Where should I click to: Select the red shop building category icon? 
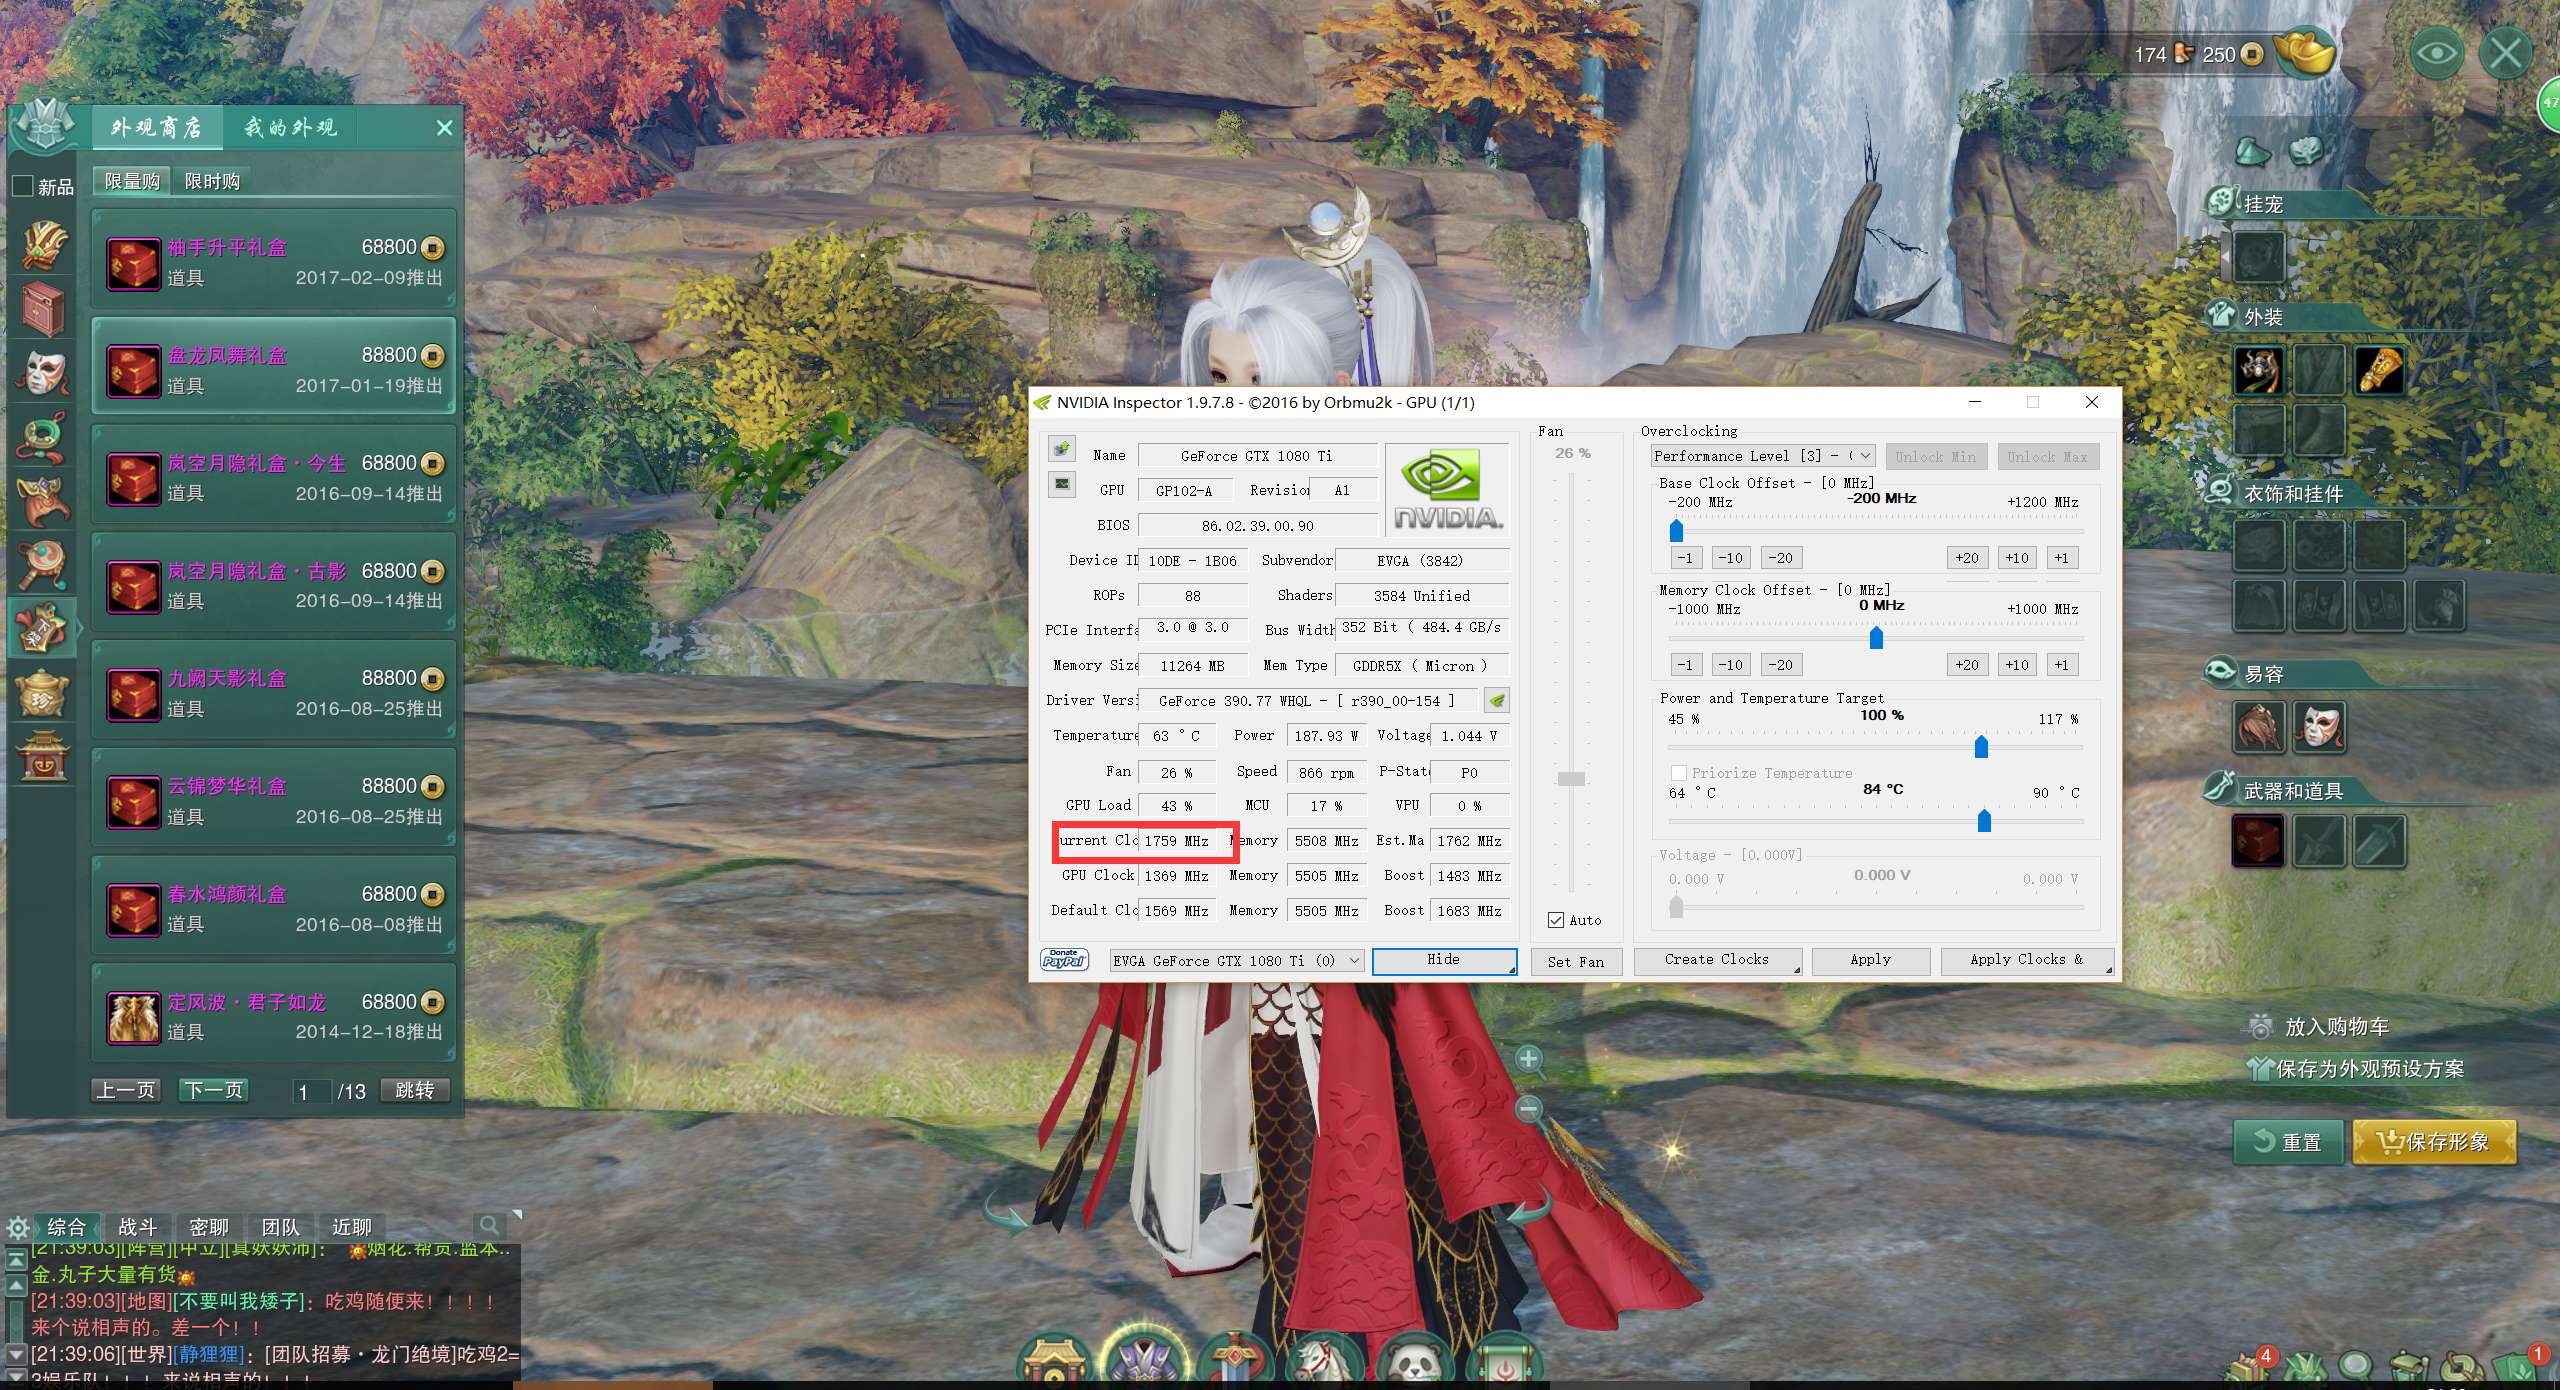click(x=43, y=756)
